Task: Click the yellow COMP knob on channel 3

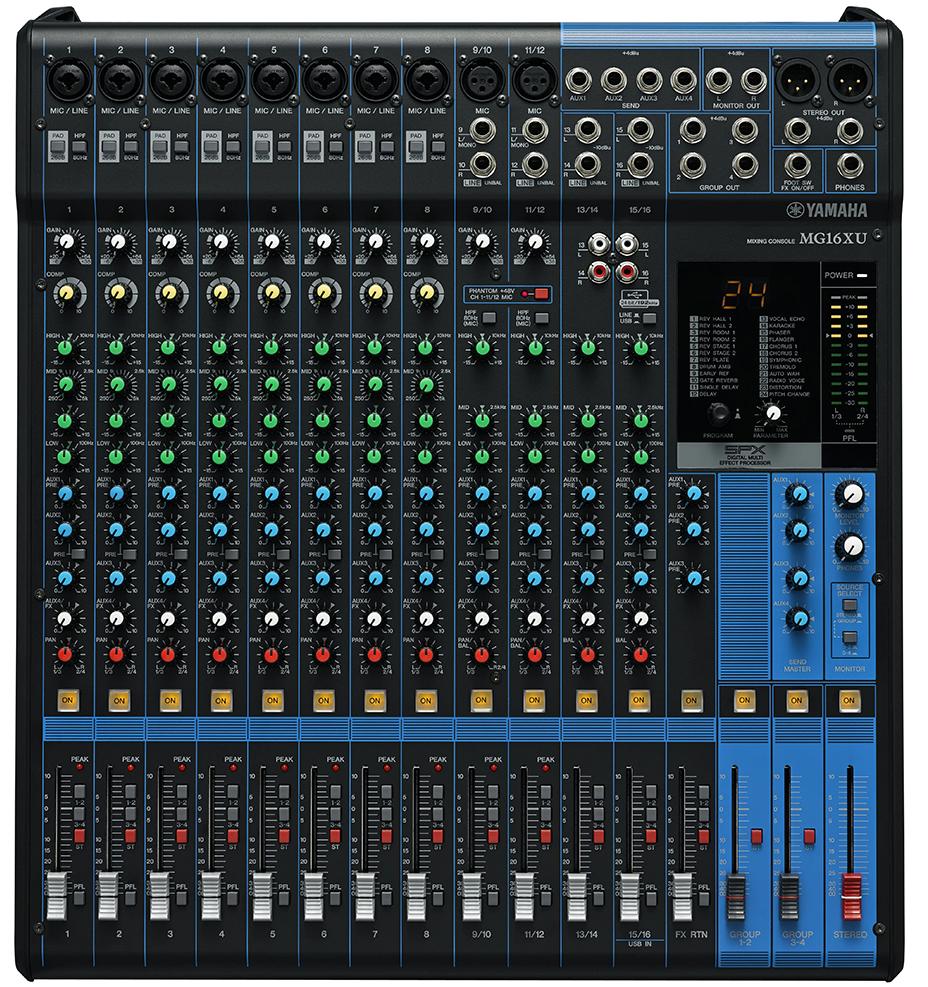Action: [168, 292]
